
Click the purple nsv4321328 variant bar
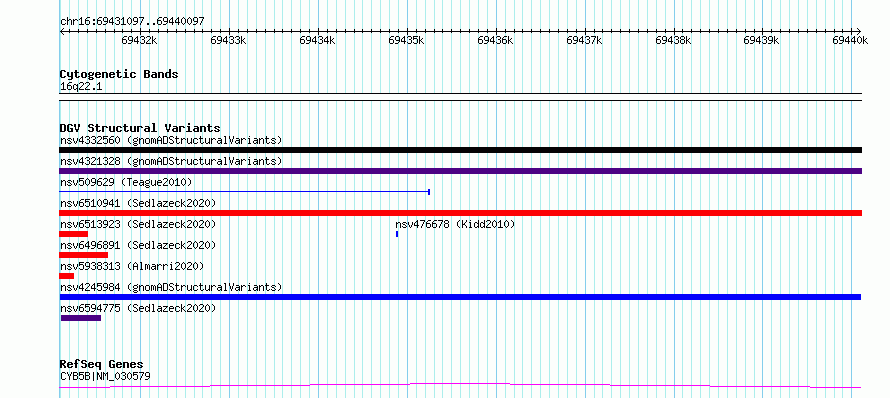460,171
